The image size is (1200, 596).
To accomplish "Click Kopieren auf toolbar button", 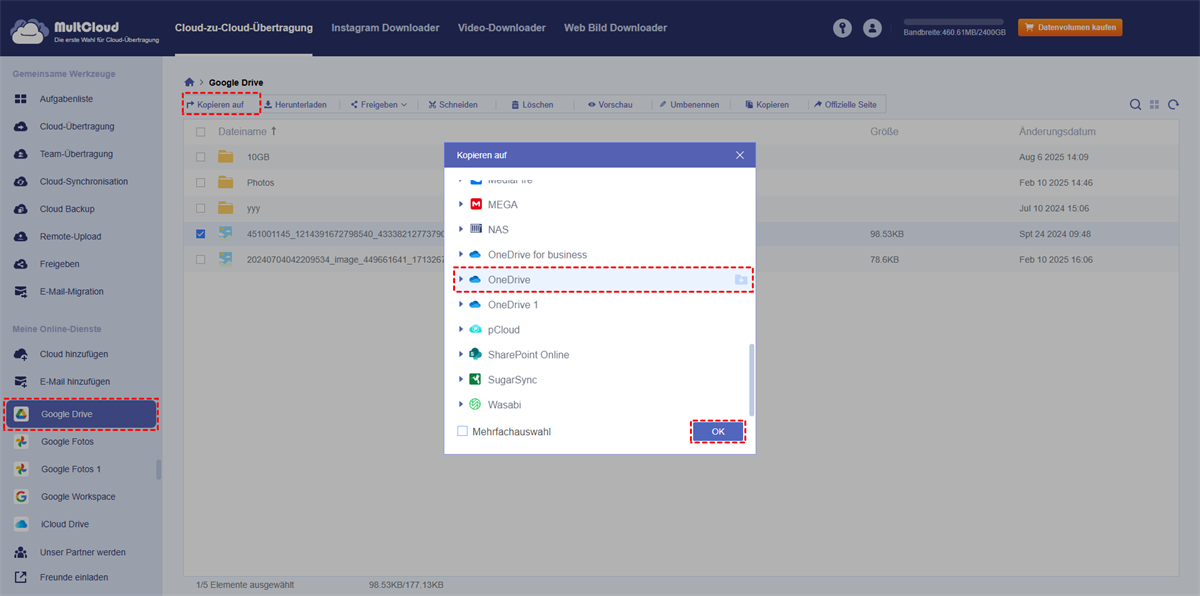I will click(x=221, y=104).
